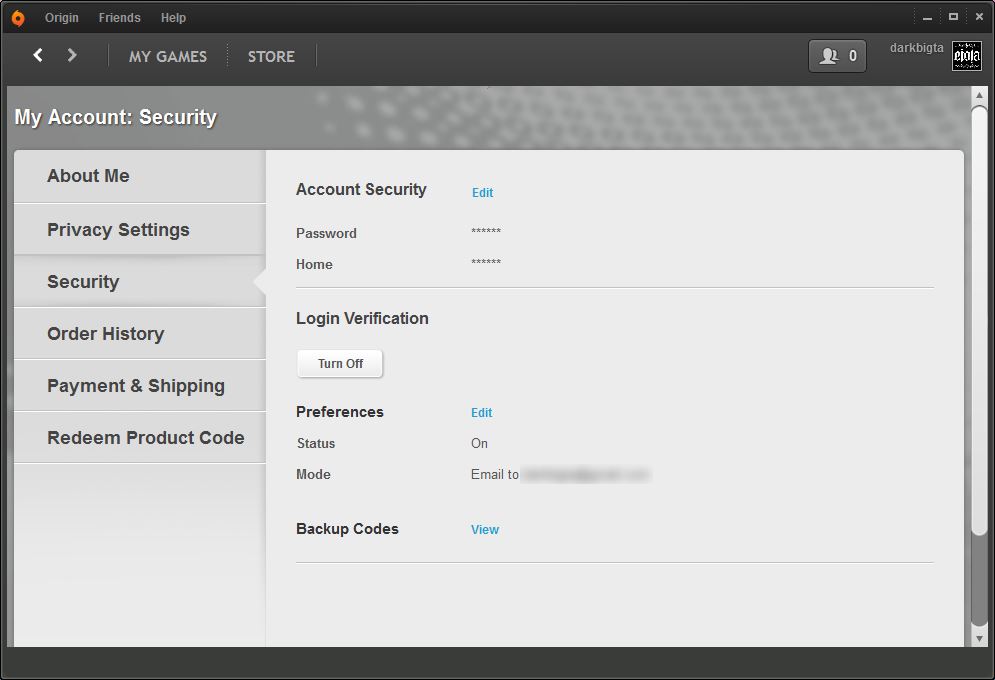The height and width of the screenshot is (680, 995).
Task: Open the Friends menu
Action: pyautogui.click(x=119, y=18)
